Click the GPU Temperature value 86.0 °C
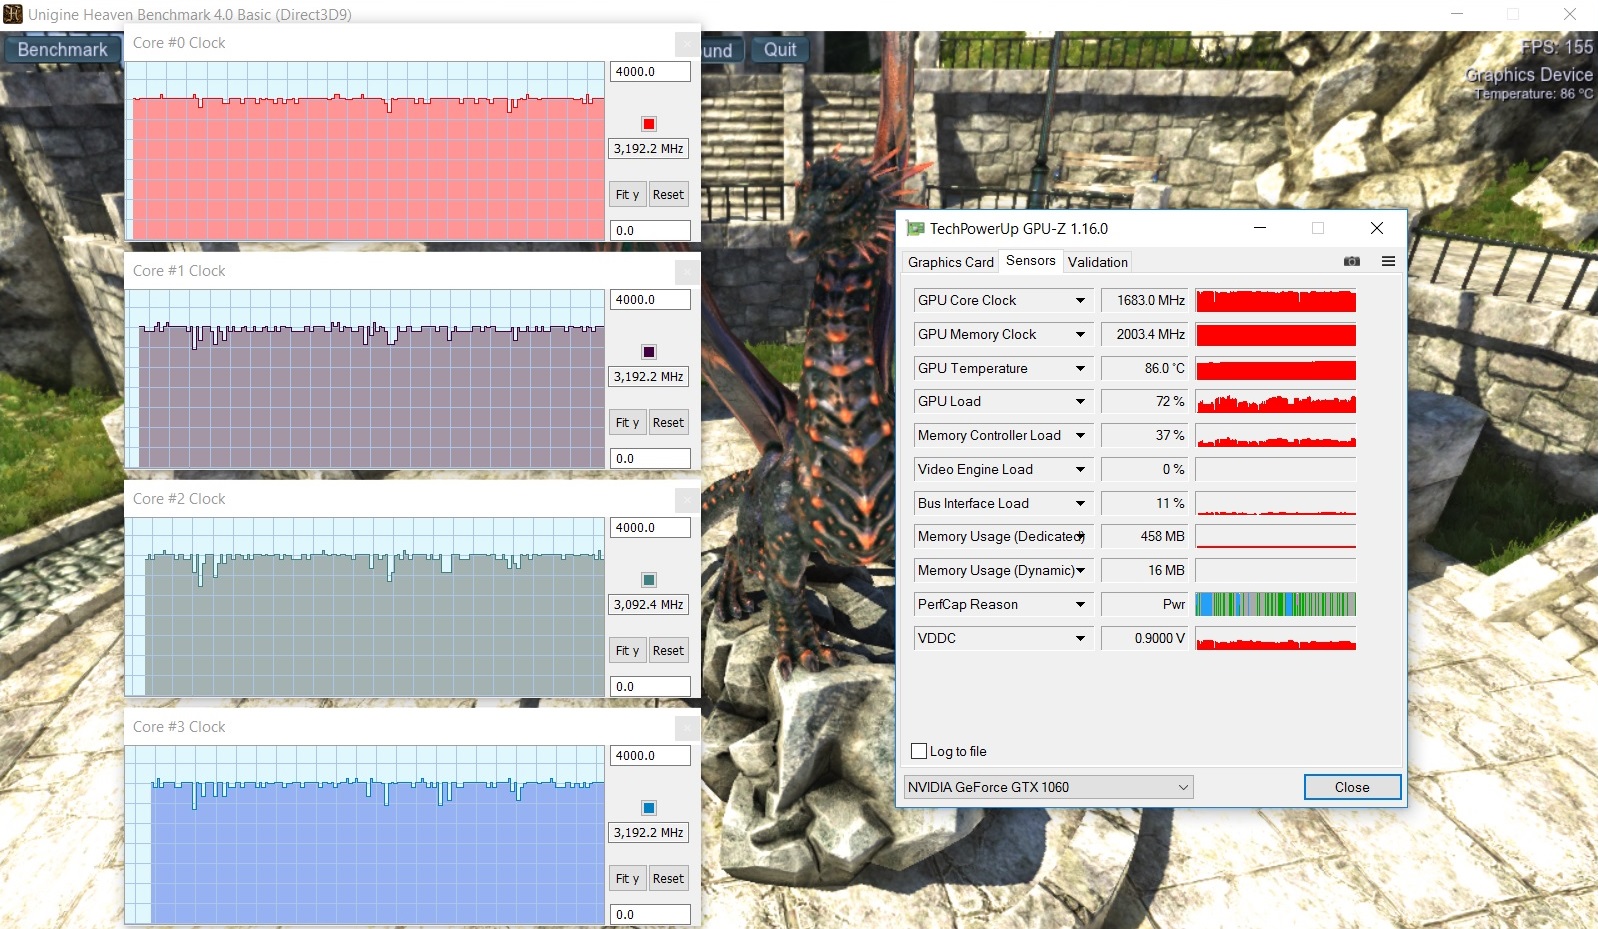Screen dimensions: 1598x929 1145,368
